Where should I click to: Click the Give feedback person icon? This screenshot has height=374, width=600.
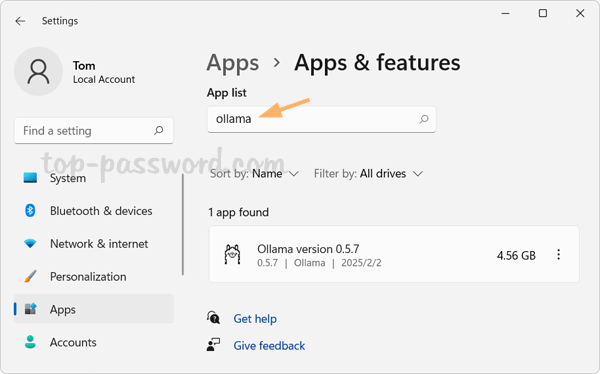[214, 345]
